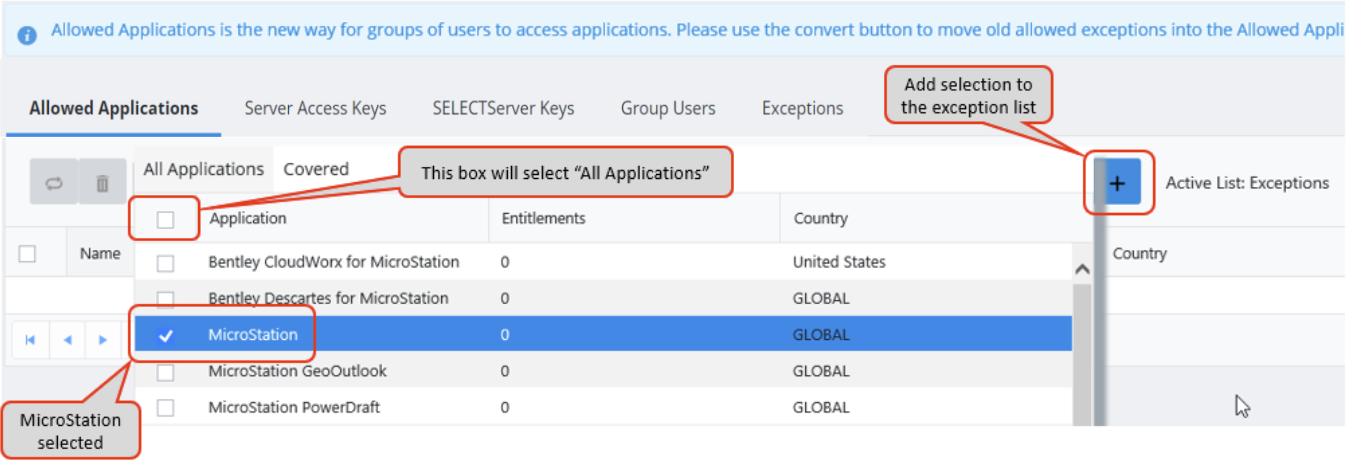The width and height of the screenshot is (1347, 467).
Task: Open the Group Users tab
Action: click(668, 108)
